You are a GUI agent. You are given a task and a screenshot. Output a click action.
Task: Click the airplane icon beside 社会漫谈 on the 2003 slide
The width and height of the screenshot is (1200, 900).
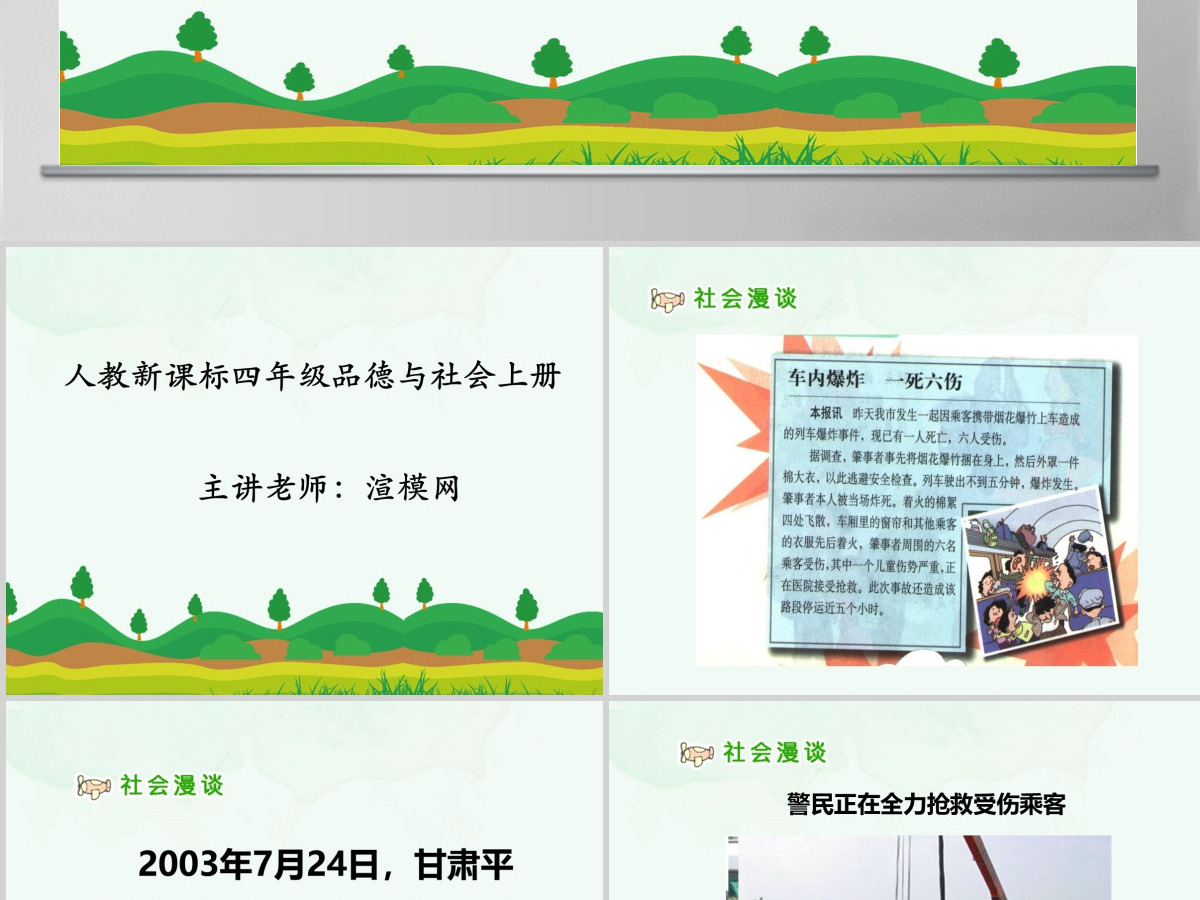pos(94,787)
